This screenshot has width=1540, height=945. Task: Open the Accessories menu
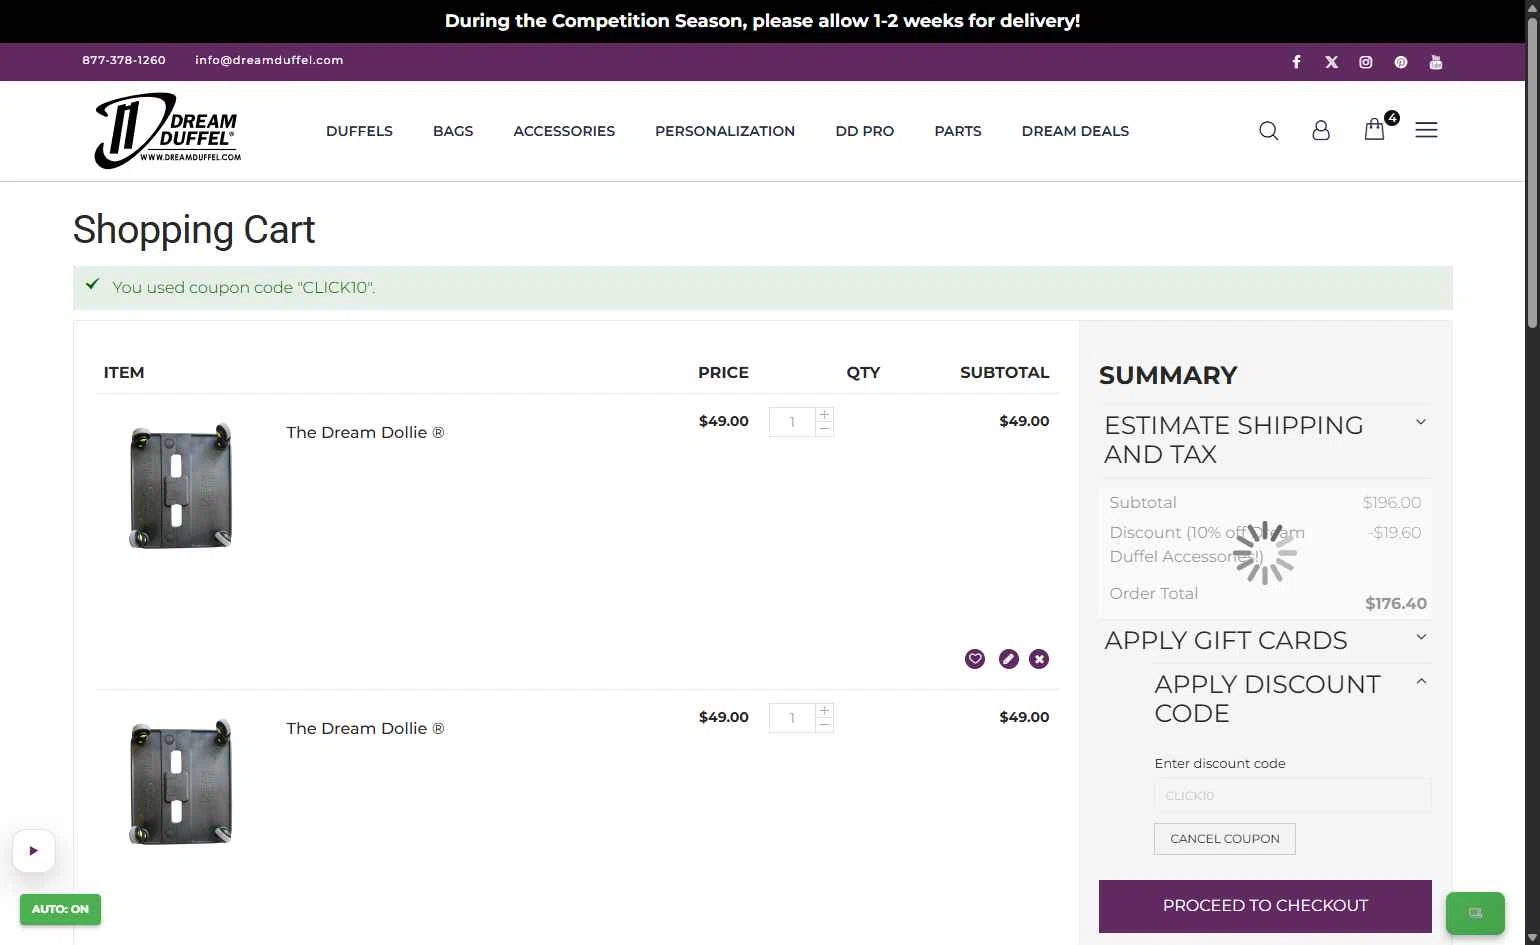(564, 131)
